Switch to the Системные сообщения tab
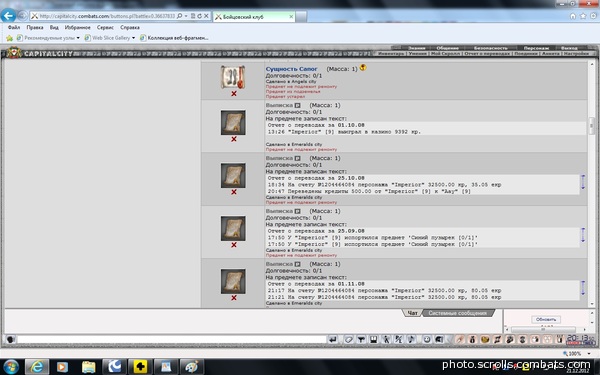This screenshot has width=600, height=375. (x=457, y=313)
